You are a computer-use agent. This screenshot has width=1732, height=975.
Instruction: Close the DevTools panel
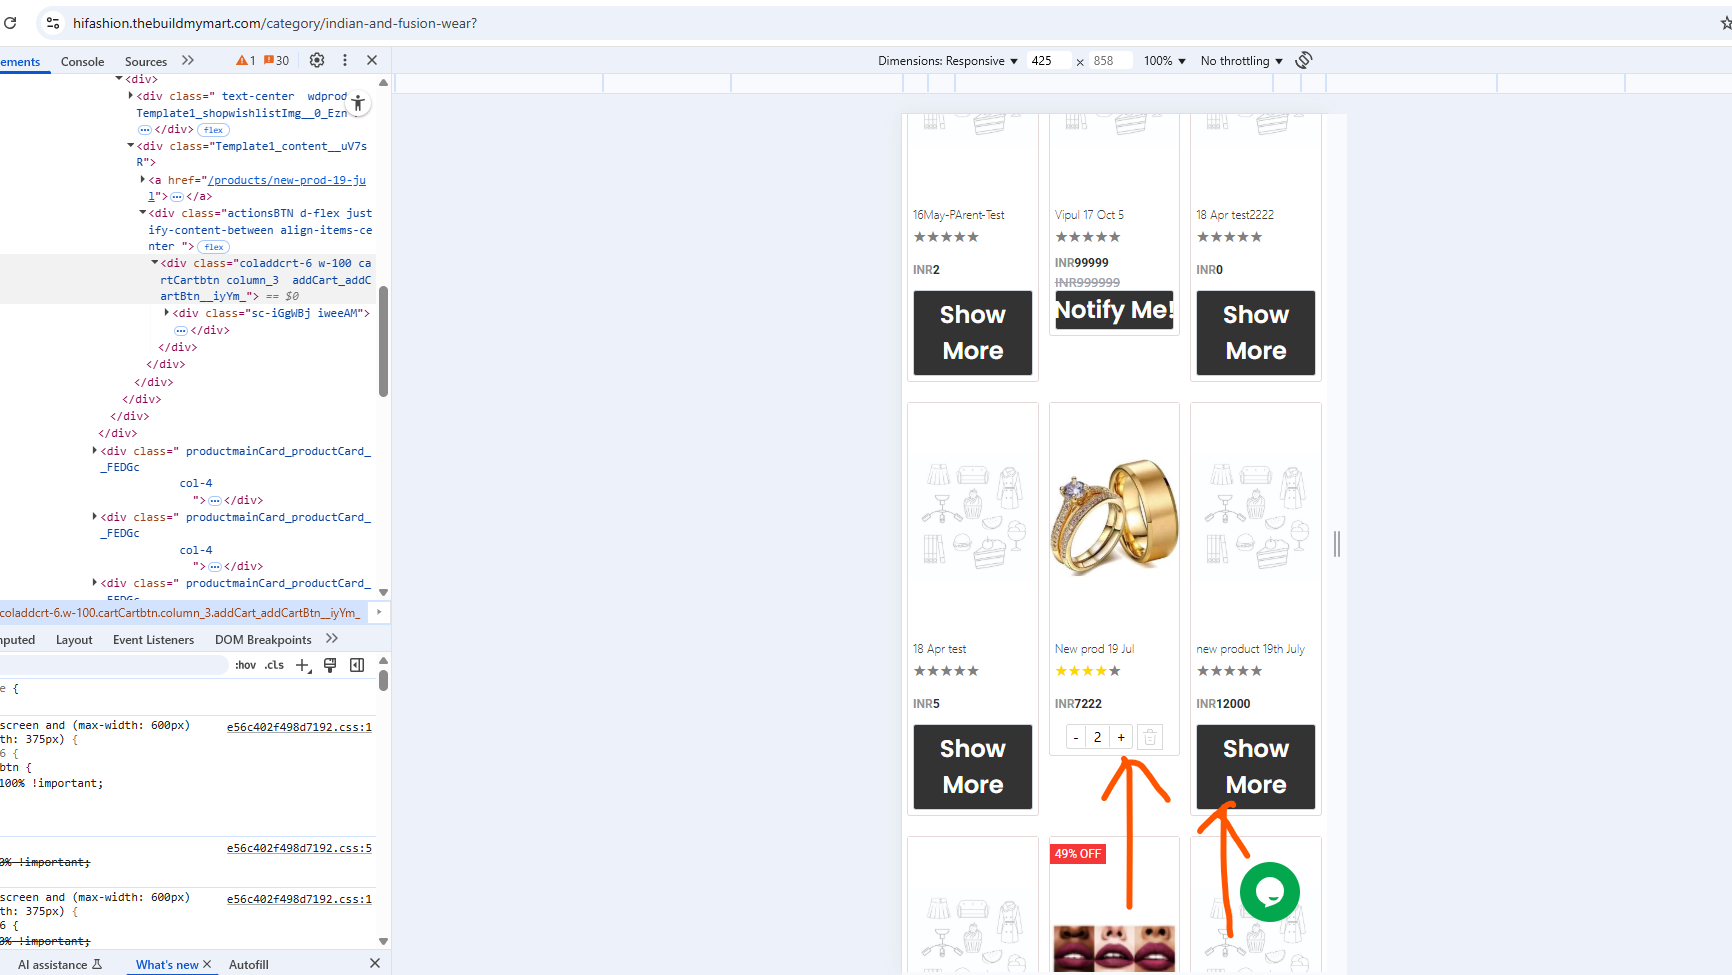point(372,60)
